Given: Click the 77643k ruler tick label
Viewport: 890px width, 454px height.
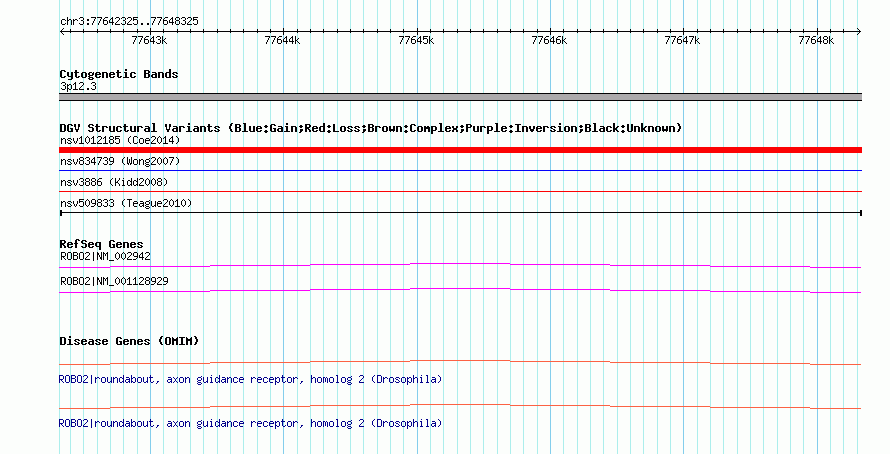Looking at the screenshot, I should (149, 40).
